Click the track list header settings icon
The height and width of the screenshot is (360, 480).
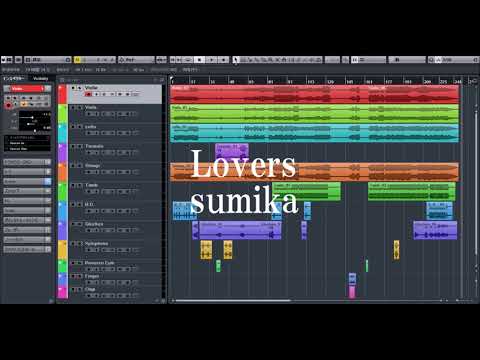pos(62,80)
